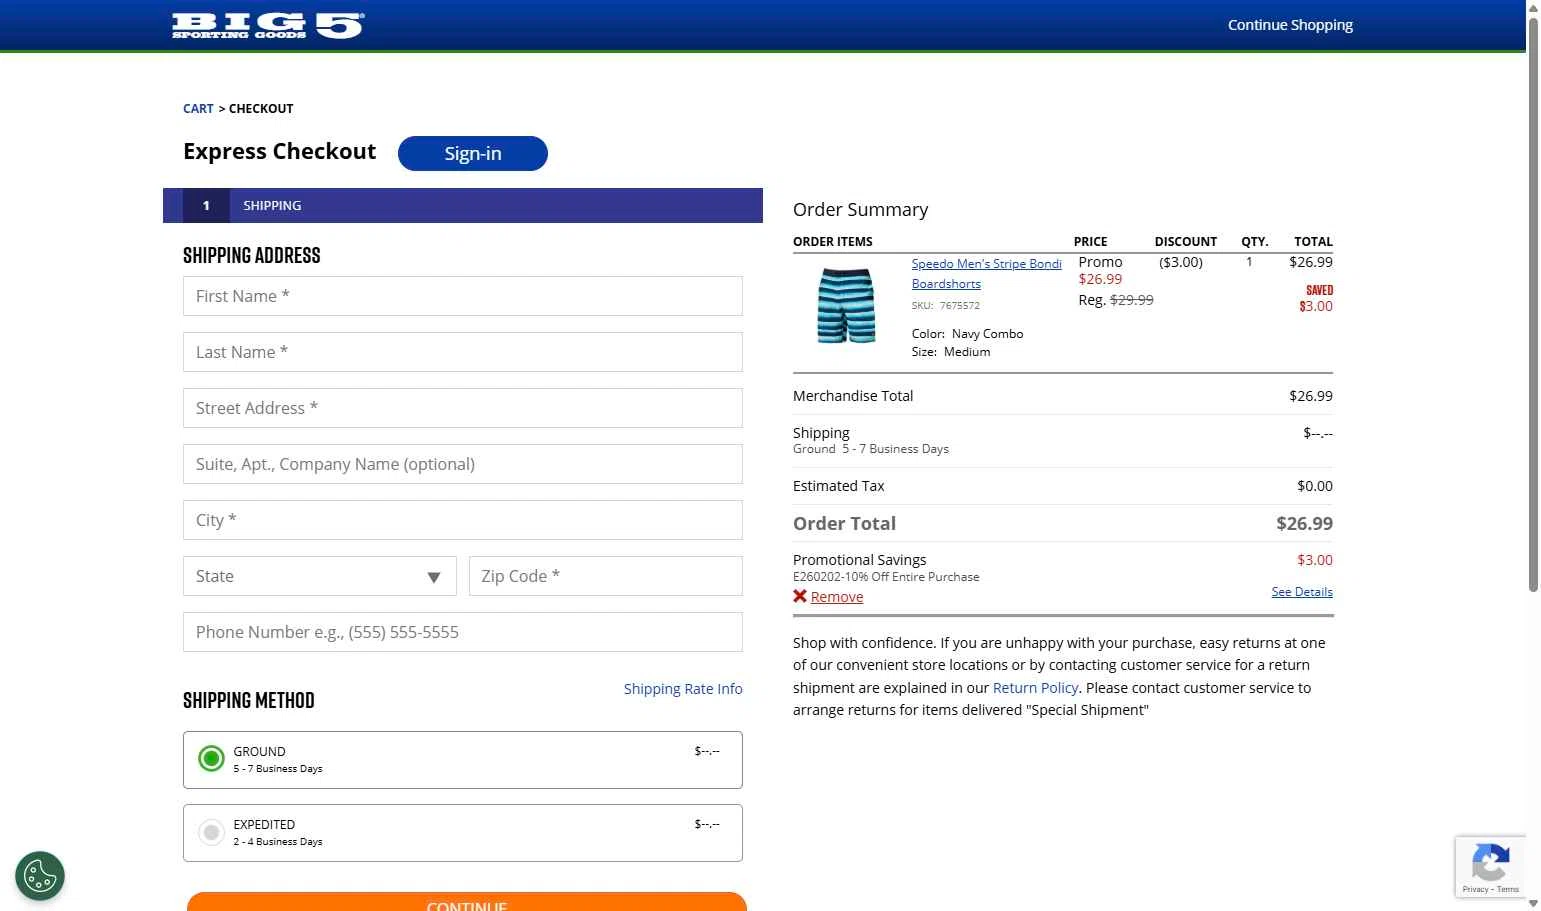1541x911 pixels.
Task: Remove the promotional code
Action: pyautogui.click(x=837, y=597)
